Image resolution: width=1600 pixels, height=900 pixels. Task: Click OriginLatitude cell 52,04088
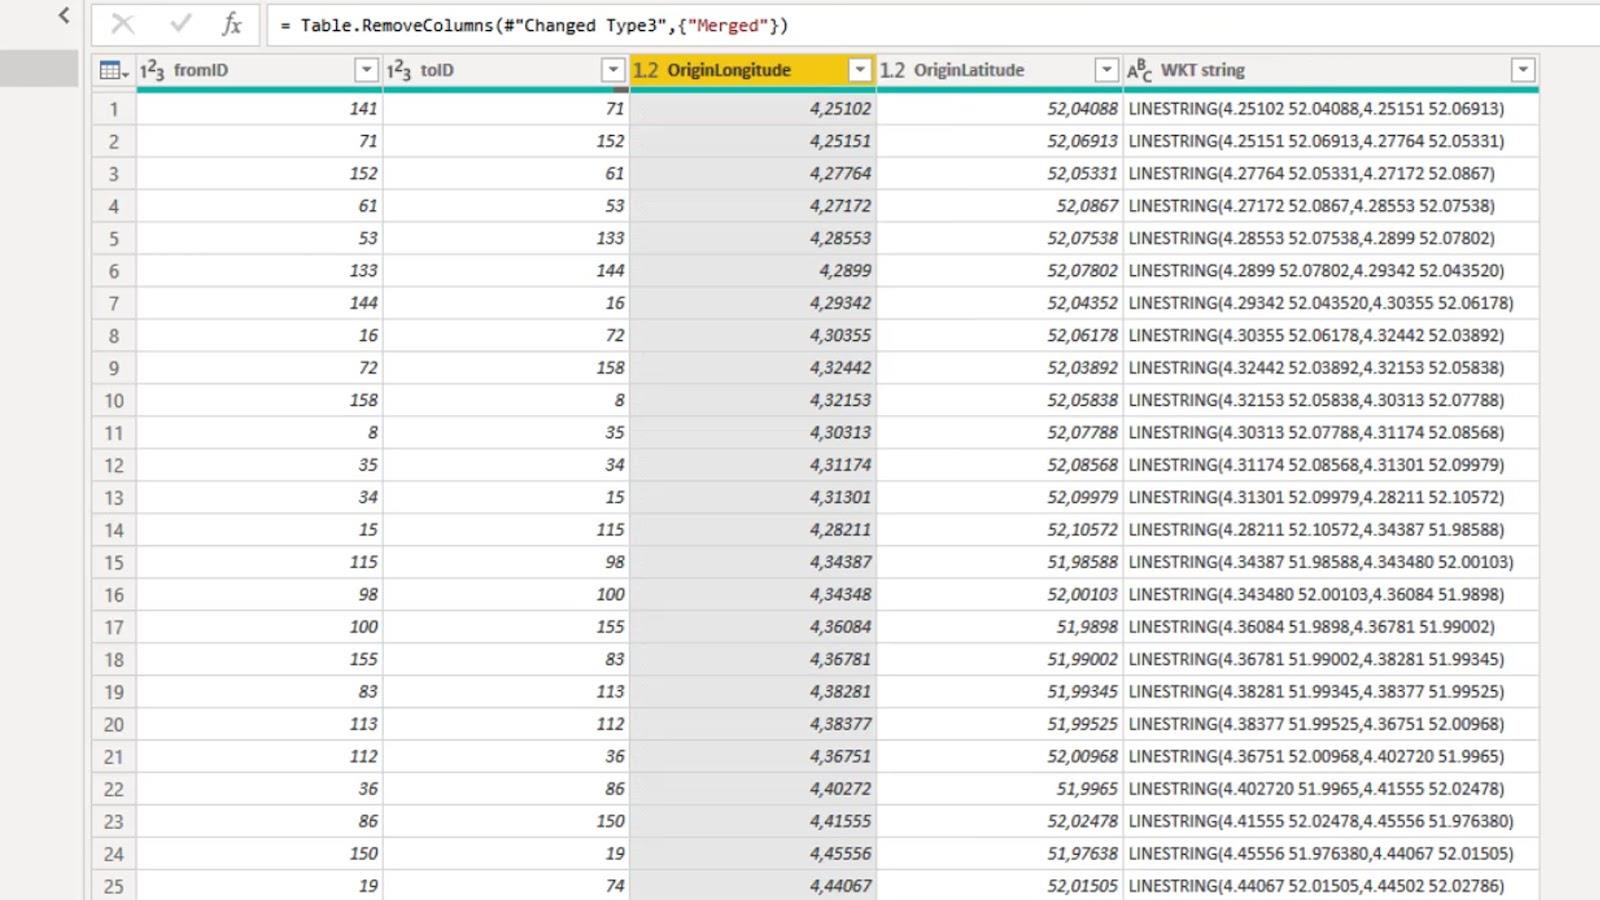[999, 109]
